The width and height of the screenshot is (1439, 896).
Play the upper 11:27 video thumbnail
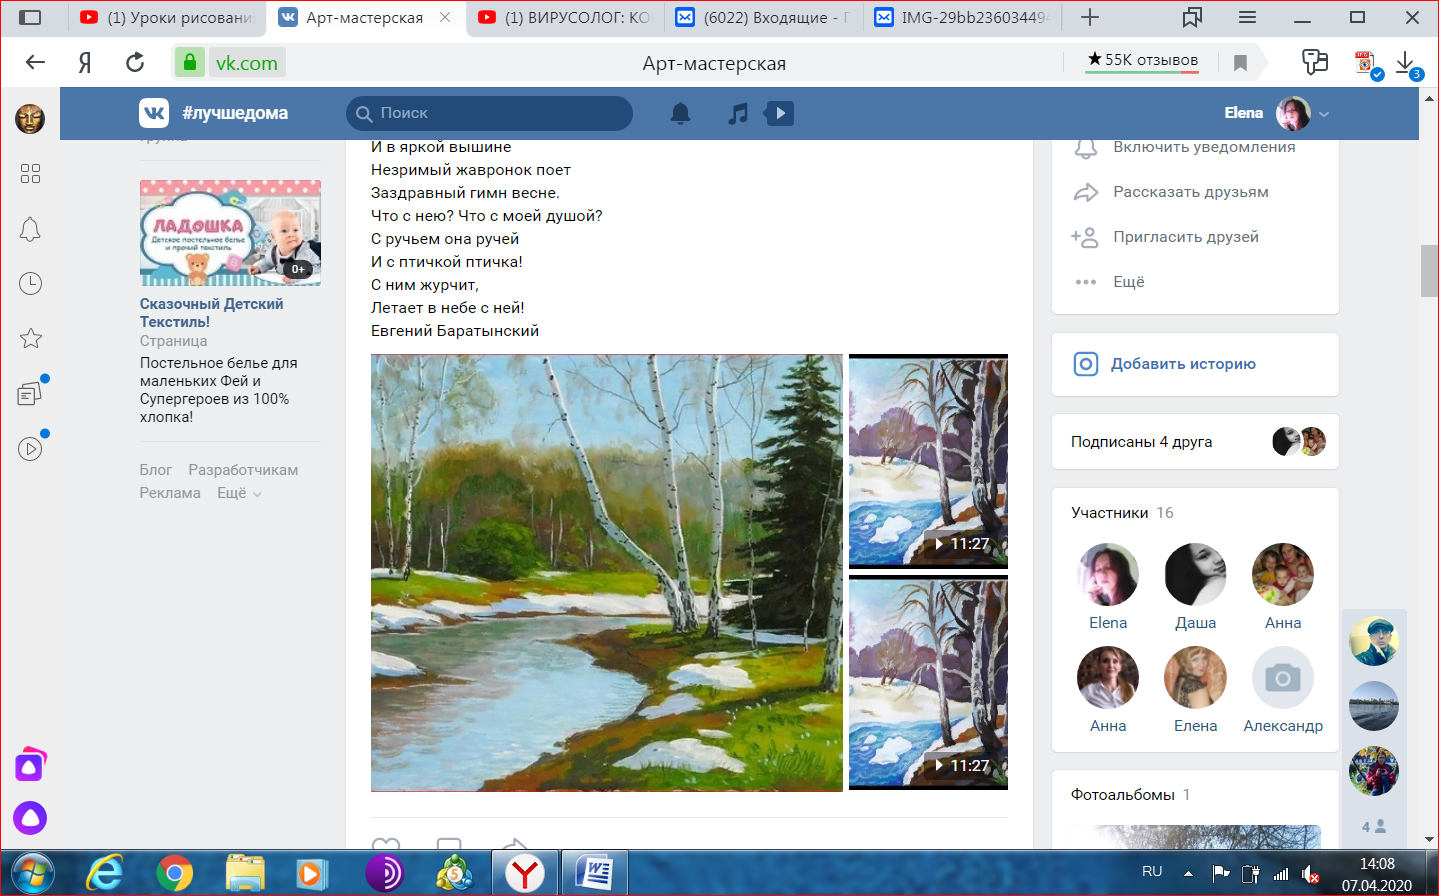(x=928, y=461)
